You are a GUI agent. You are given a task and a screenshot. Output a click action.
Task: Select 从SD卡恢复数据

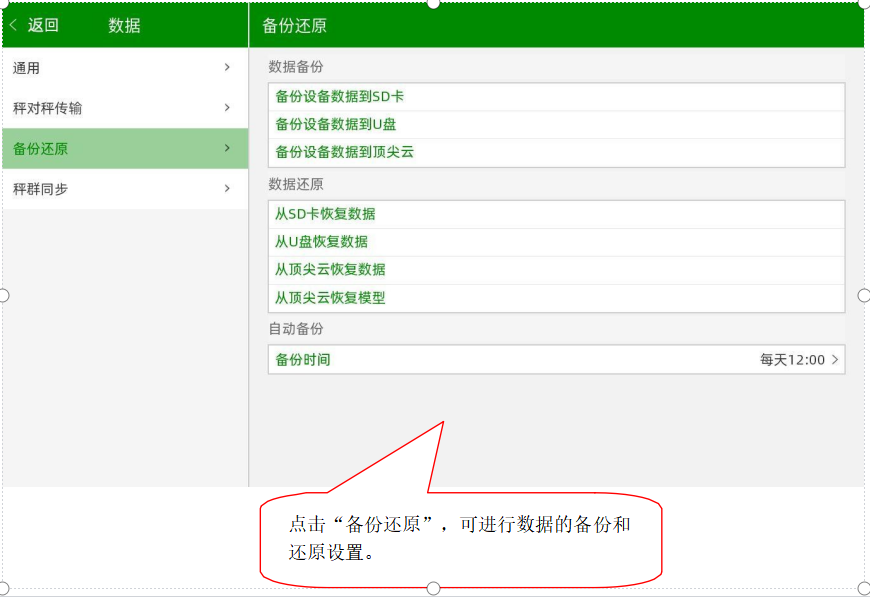pos(557,214)
